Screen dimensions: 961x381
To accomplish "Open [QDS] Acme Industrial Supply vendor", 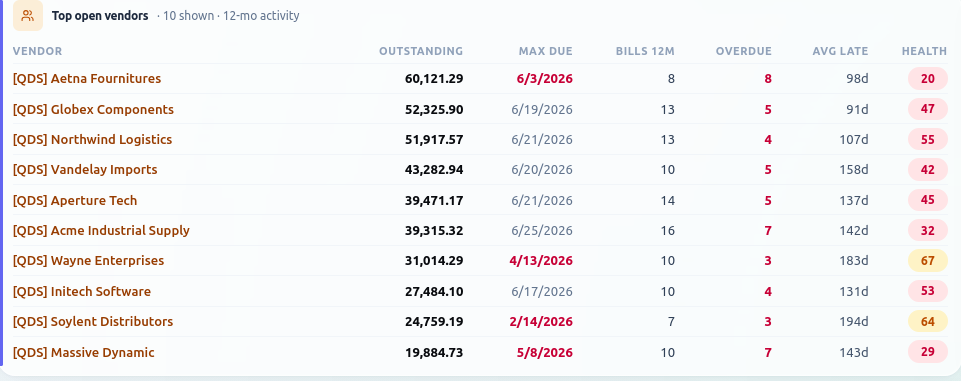I will [101, 231].
